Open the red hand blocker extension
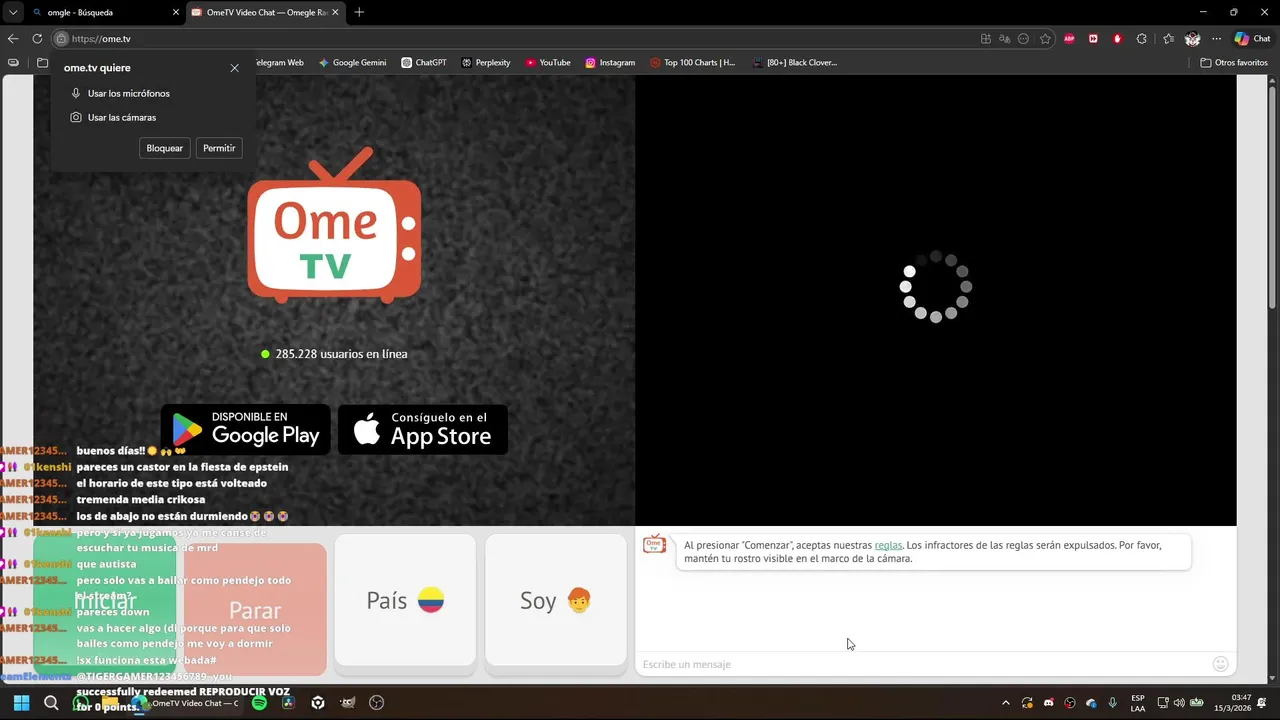 pyautogui.click(x=1117, y=39)
